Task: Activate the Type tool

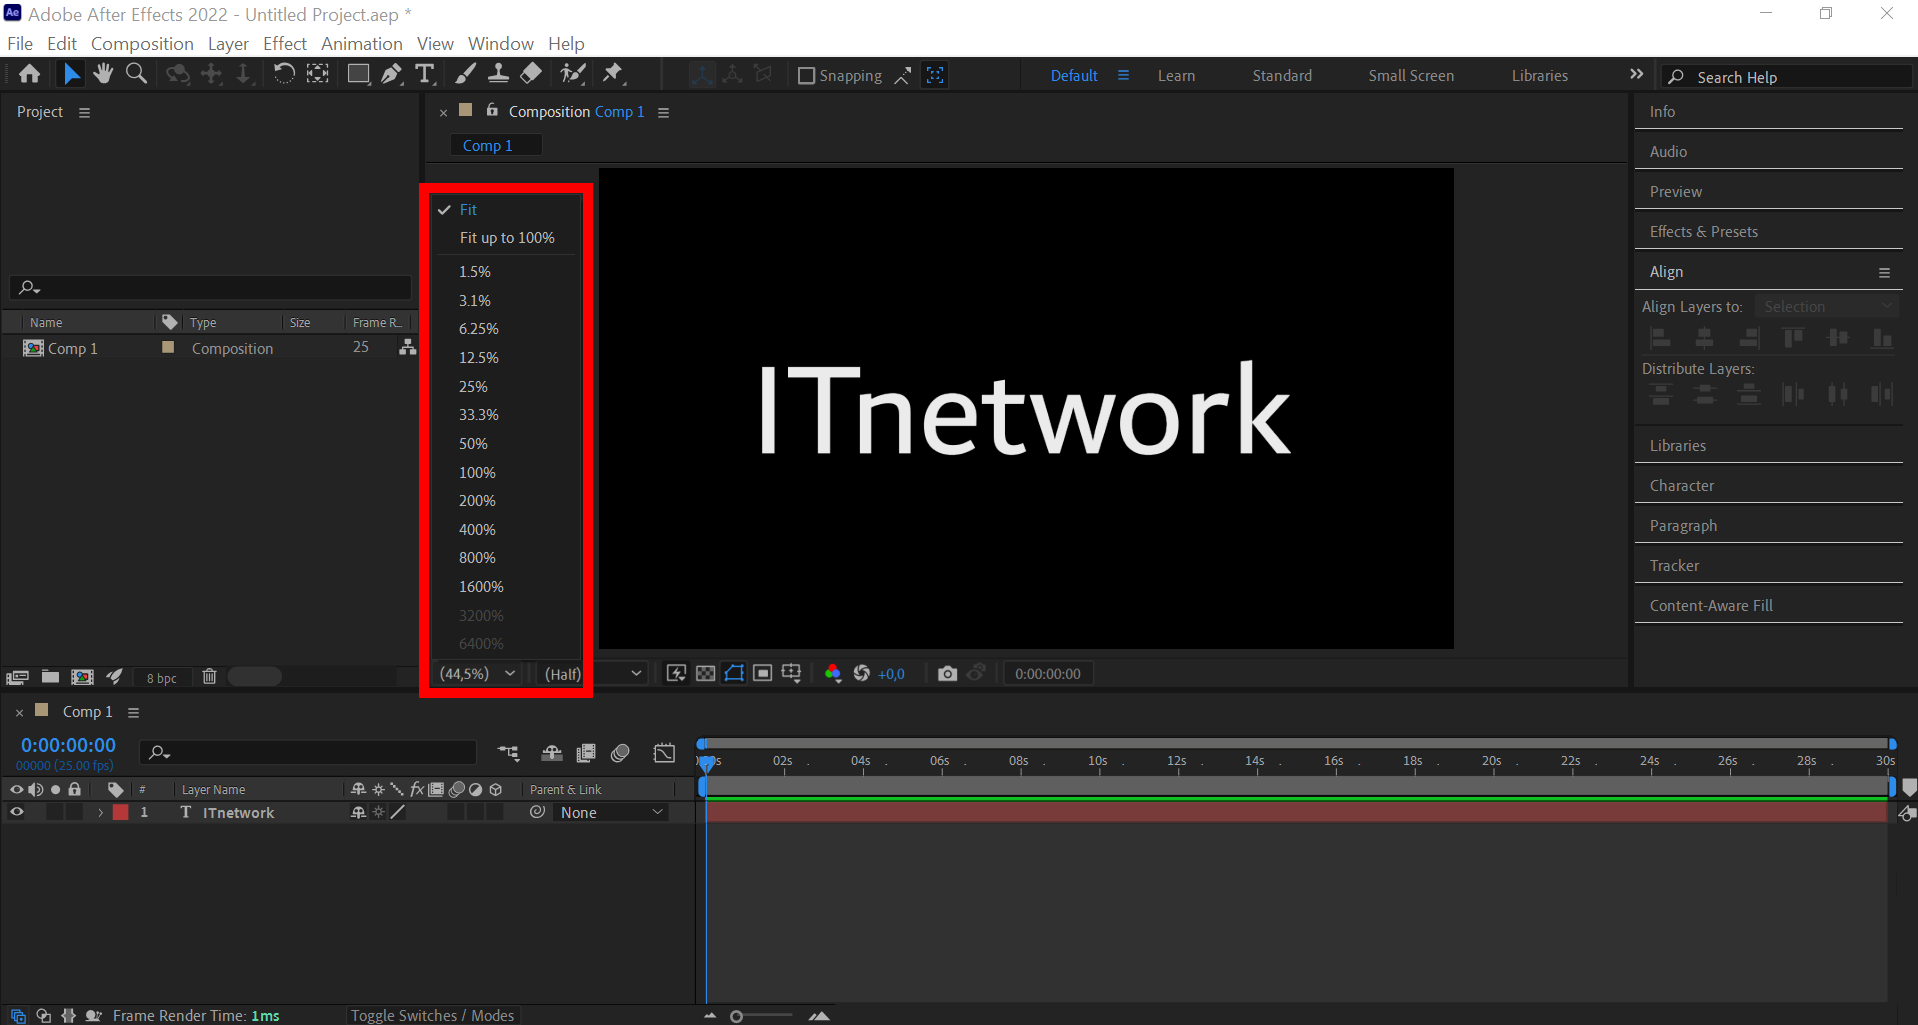Action: tap(425, 73)
